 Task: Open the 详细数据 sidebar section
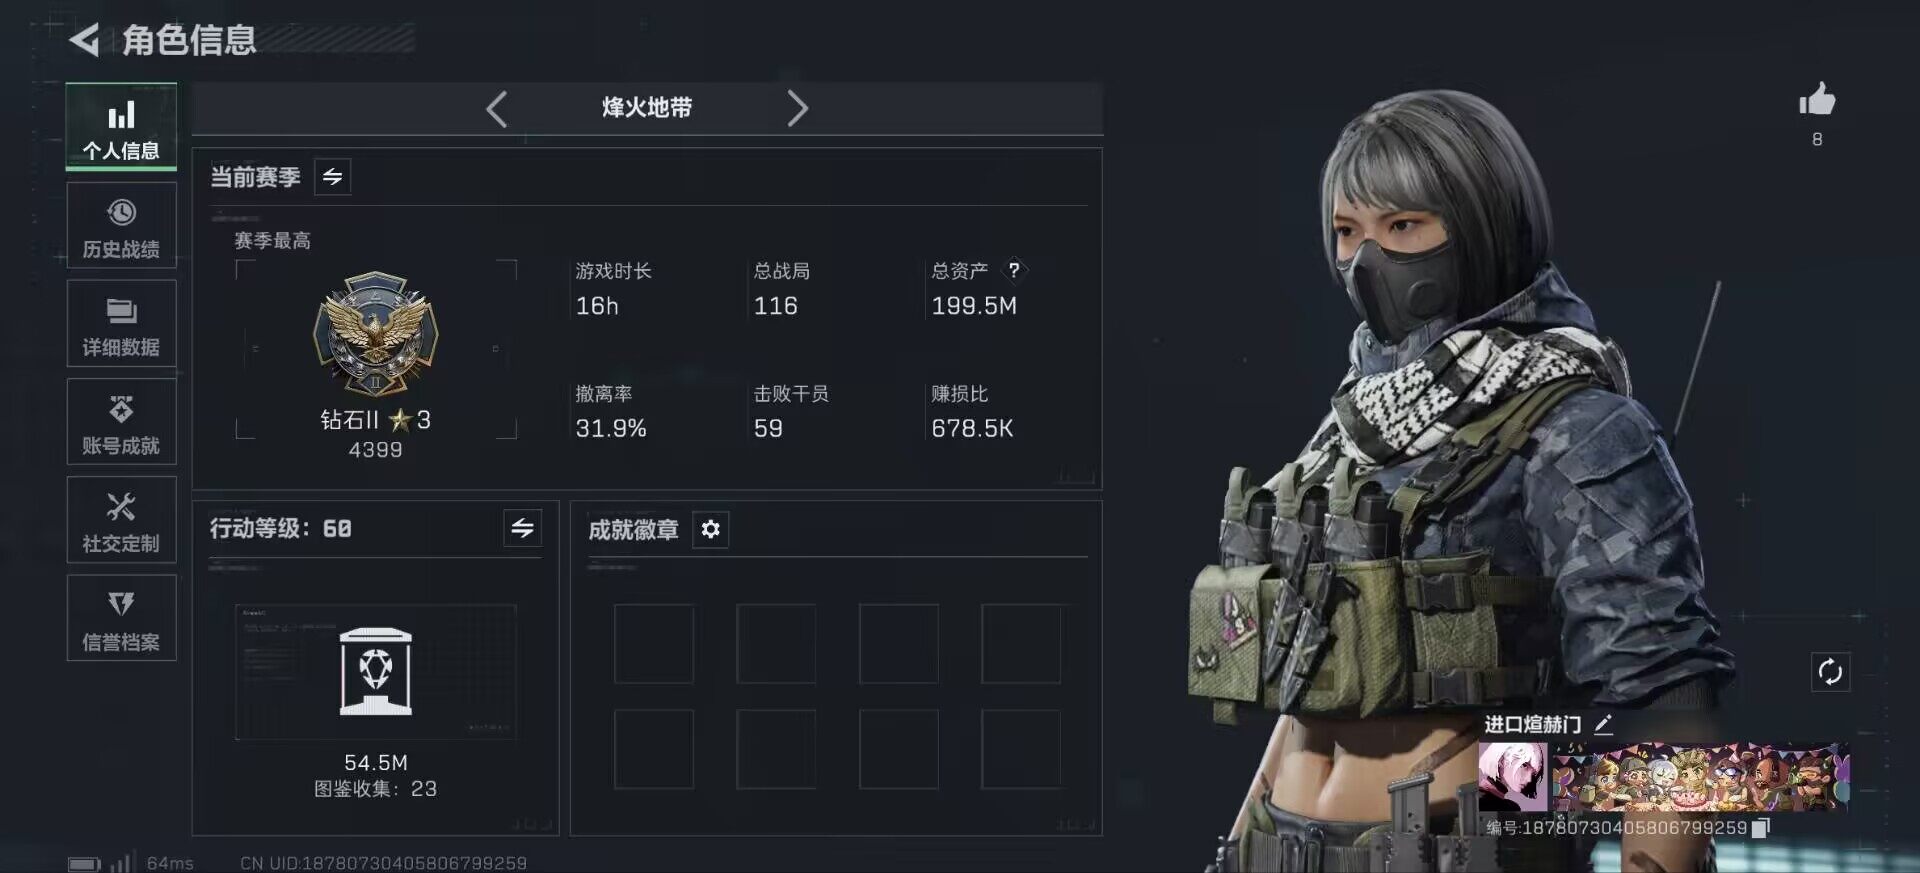pyautogui.click(x=121, y=324)
